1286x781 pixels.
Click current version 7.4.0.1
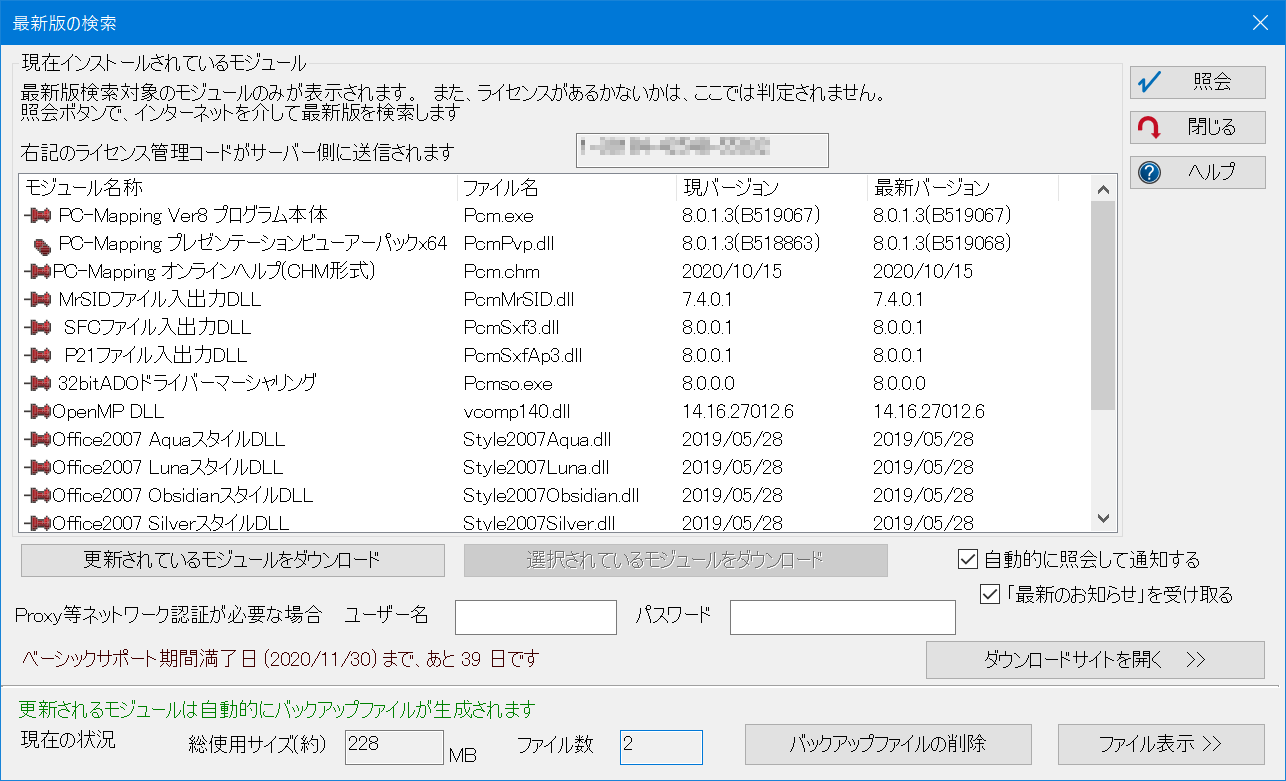coord(706,299)
